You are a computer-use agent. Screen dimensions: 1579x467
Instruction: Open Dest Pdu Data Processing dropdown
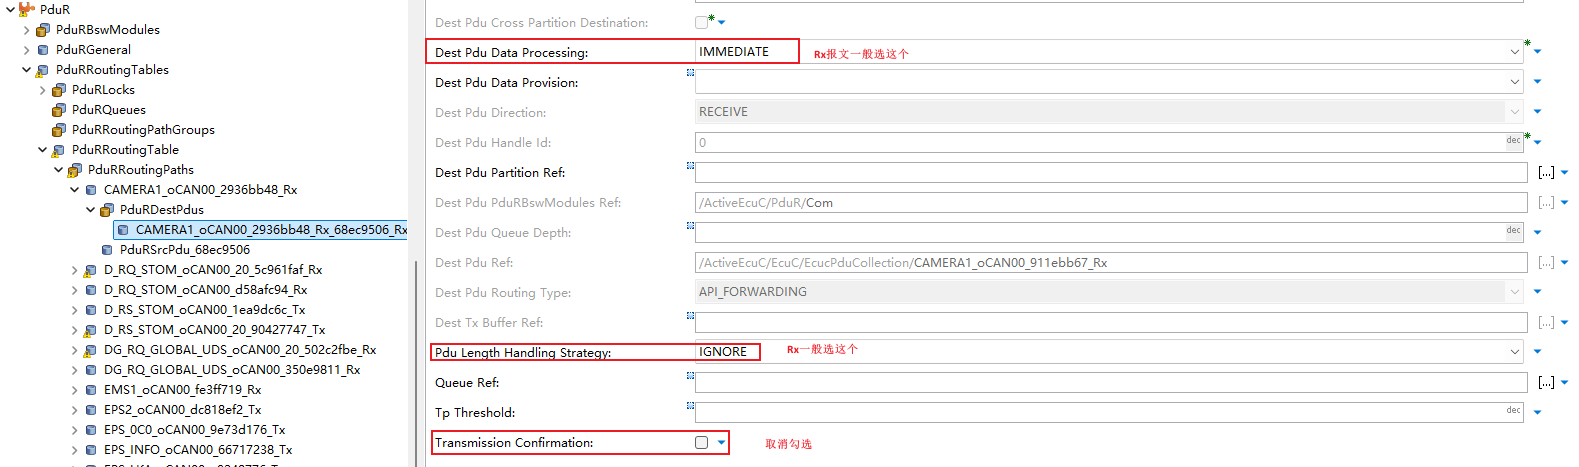point(1515,52)
